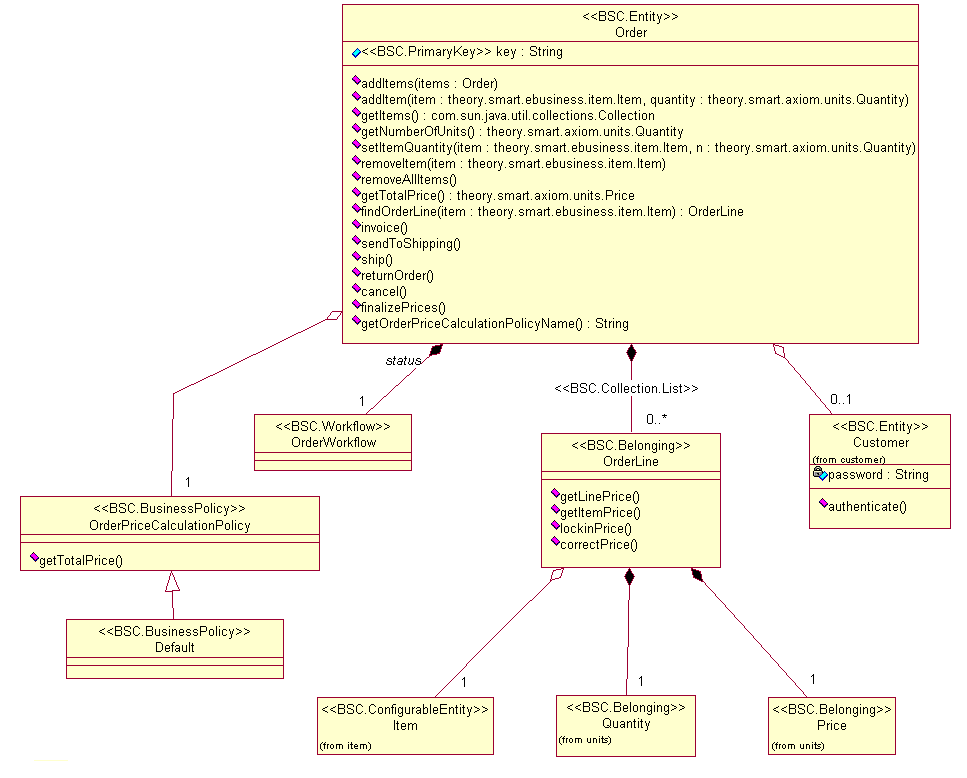The image size is (967, 778).
Task: Click the composition diamond by status label
Action: pyautogui.click(x=436, y=350)
